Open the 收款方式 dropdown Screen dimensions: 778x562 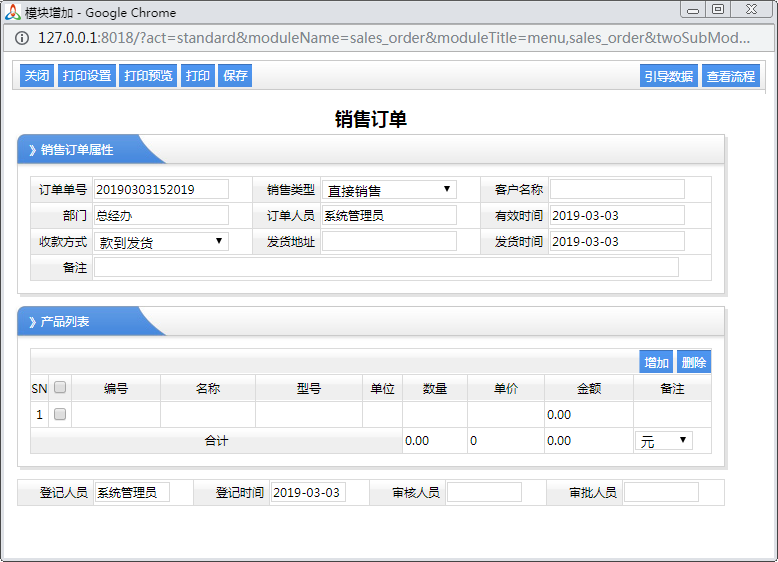161,242
